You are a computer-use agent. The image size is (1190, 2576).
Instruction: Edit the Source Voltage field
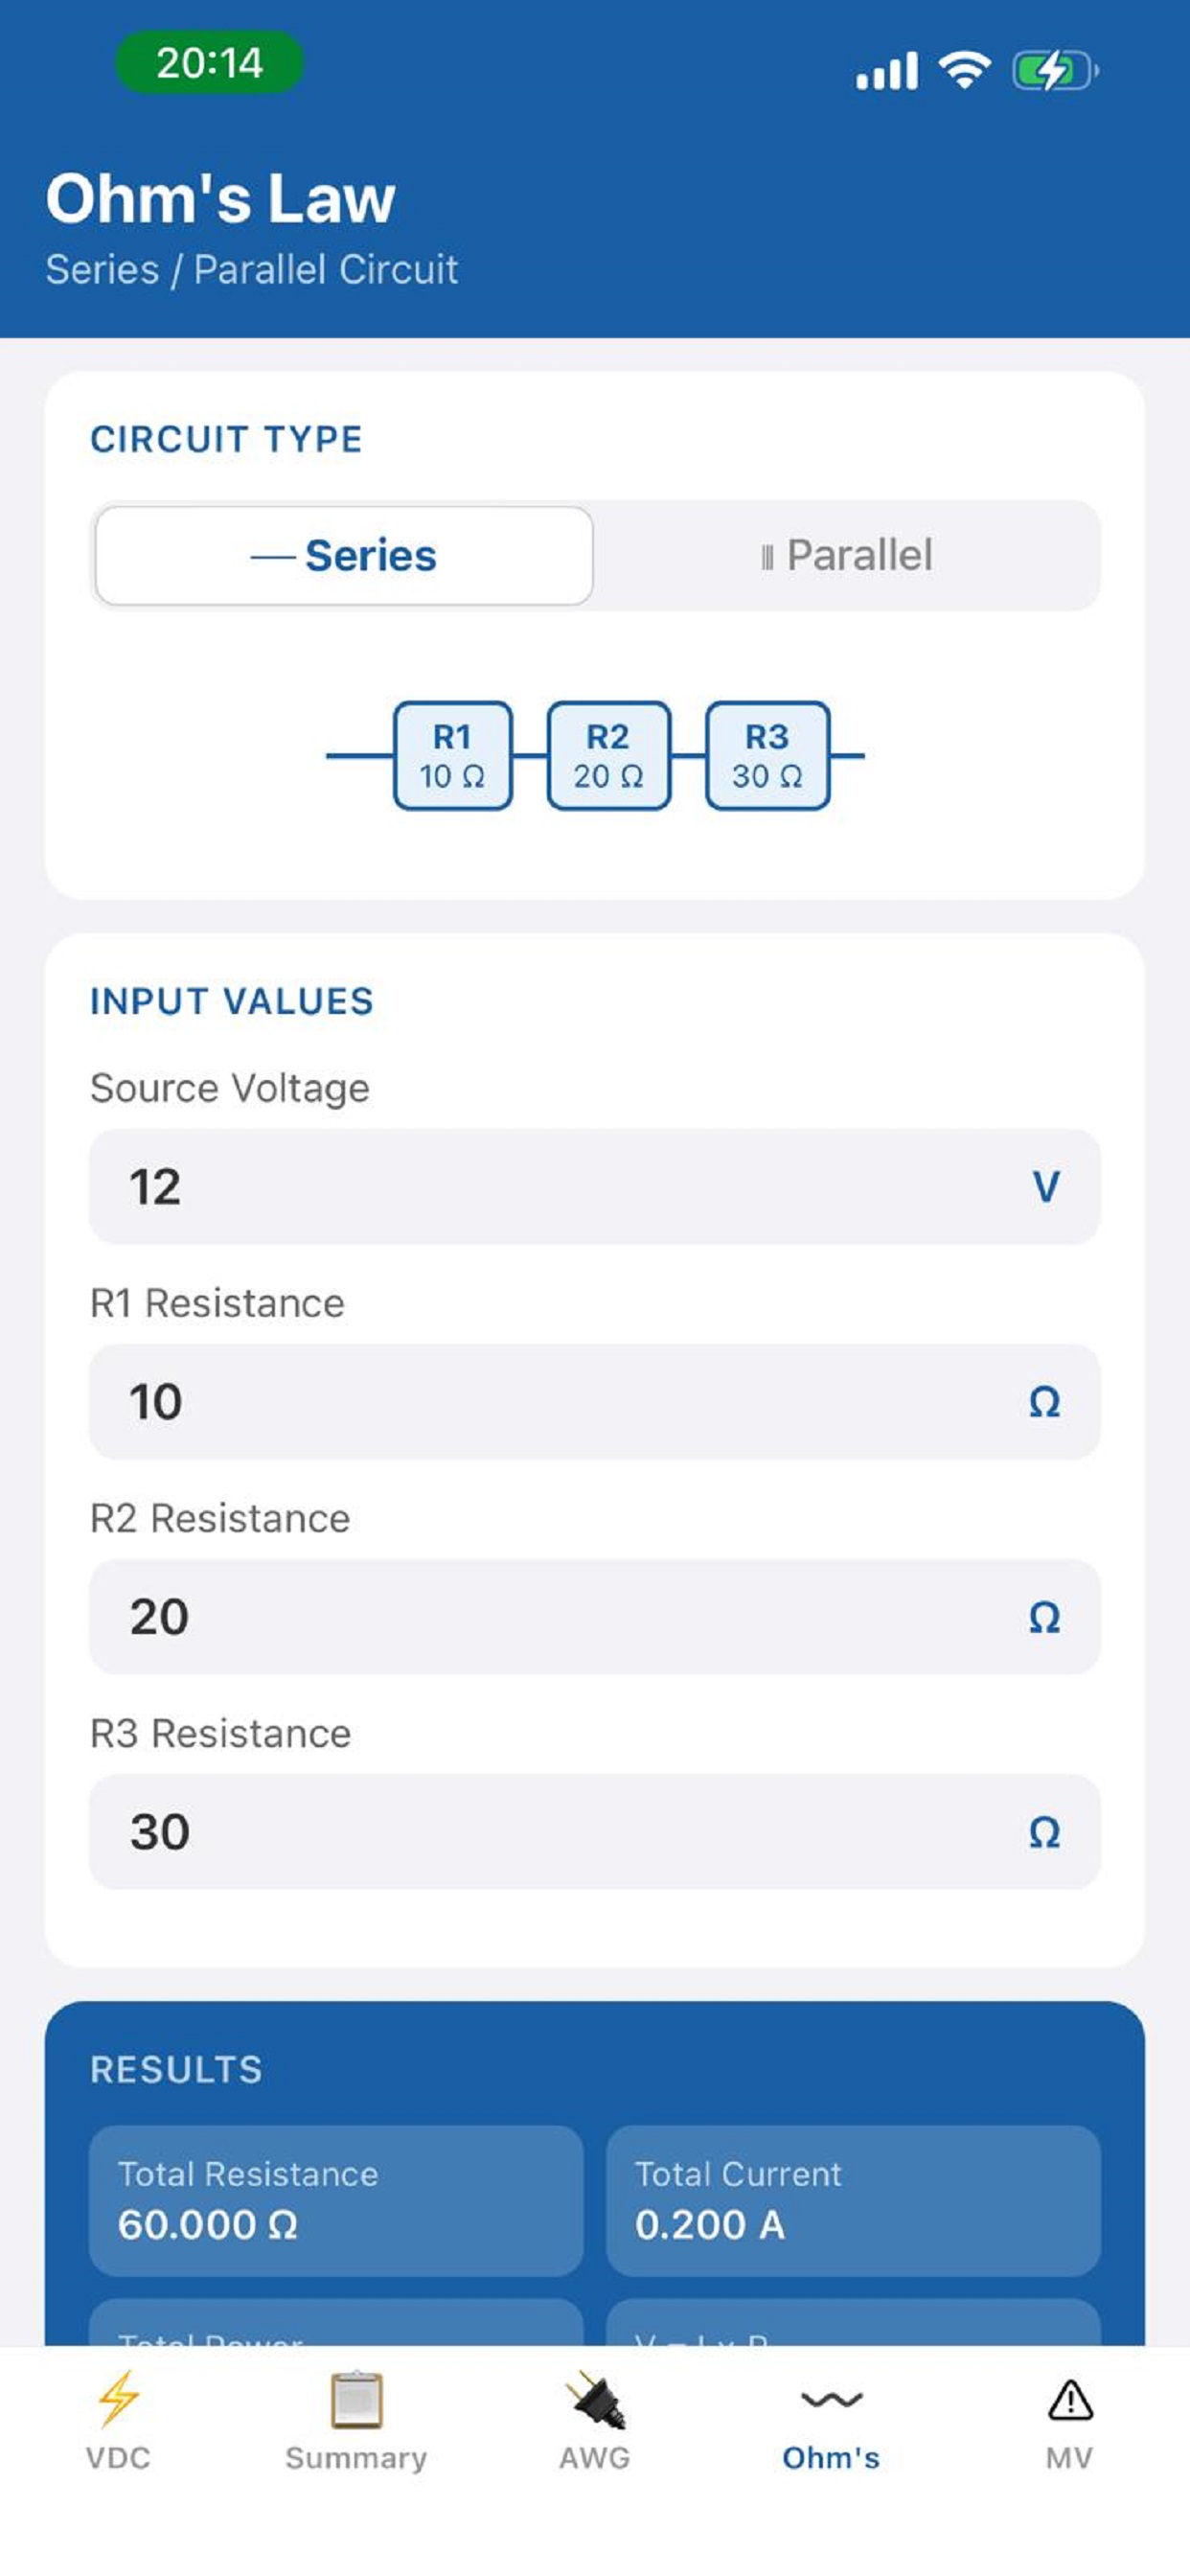pyautogui.click(x=595, y=1187)
